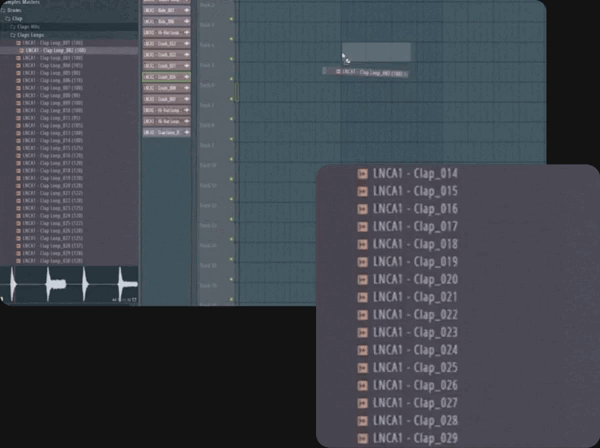Select Clap Loop_026 in the browser

[x=52, y=231]
